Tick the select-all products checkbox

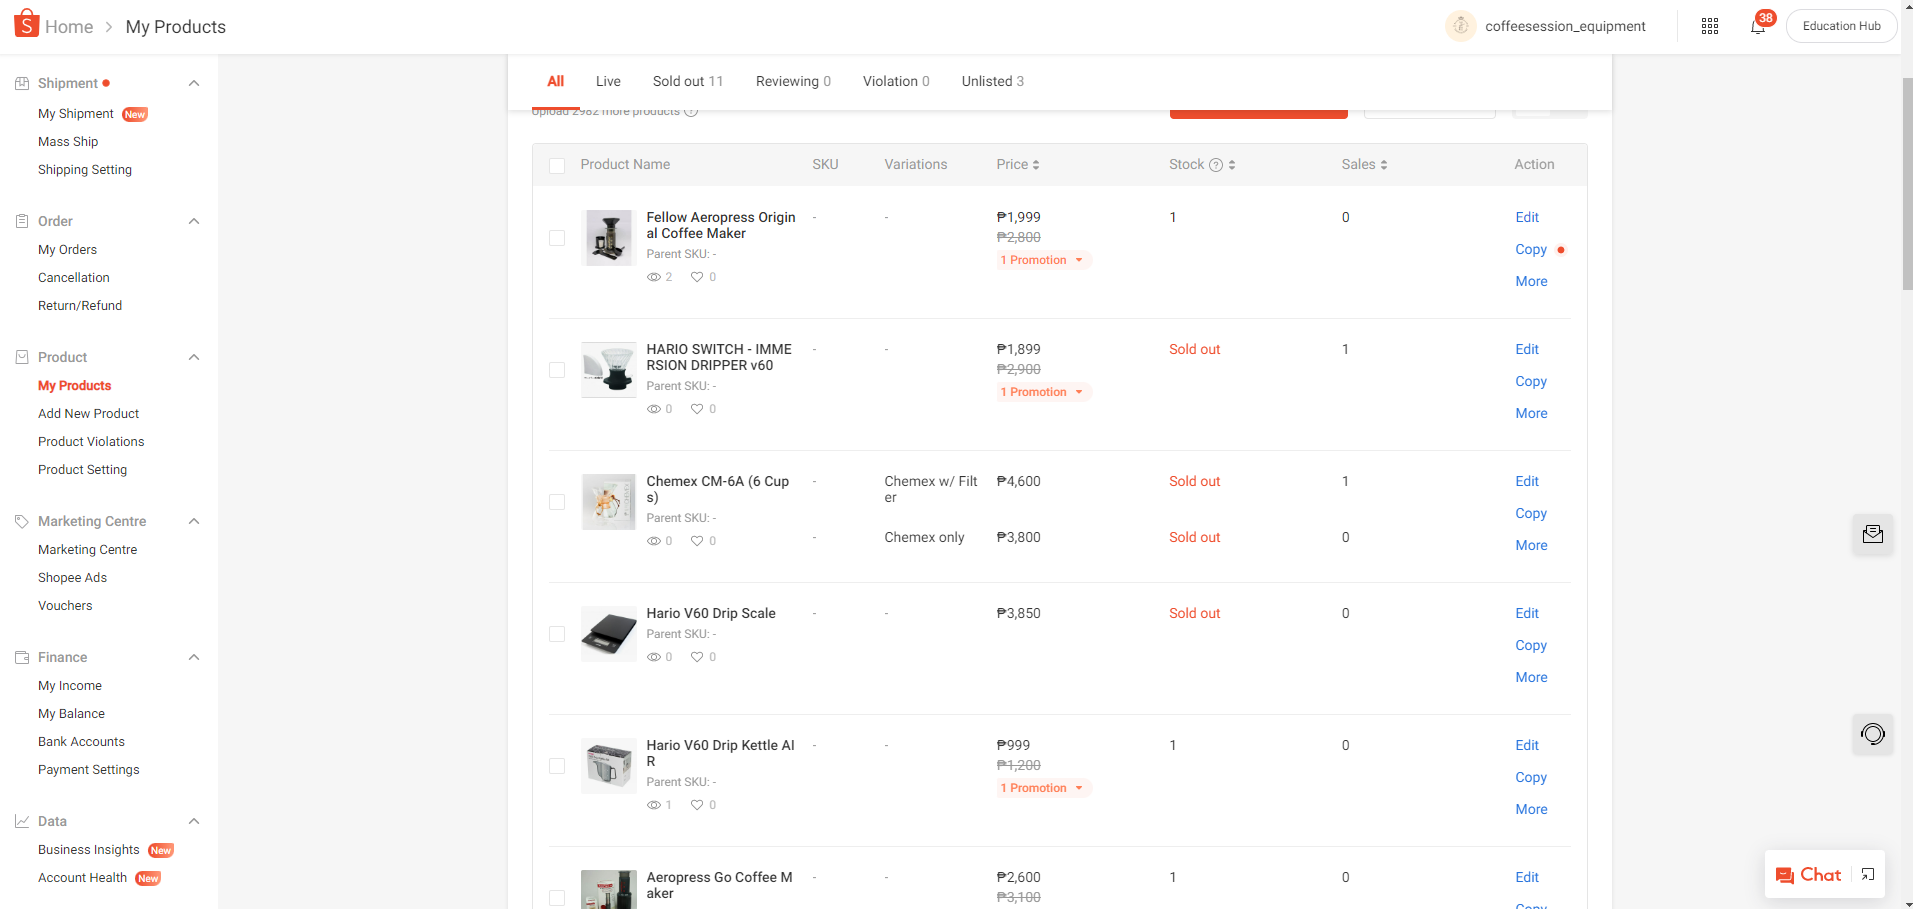pos(557,166)
